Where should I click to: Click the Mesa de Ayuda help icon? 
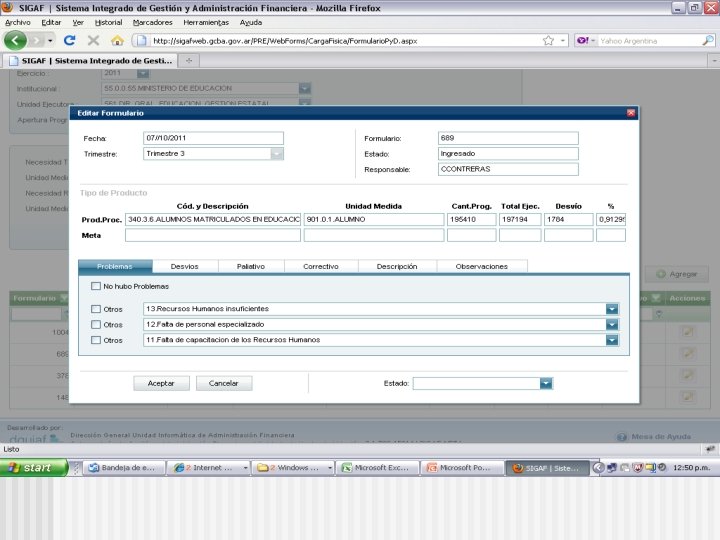tap(622, 437)
